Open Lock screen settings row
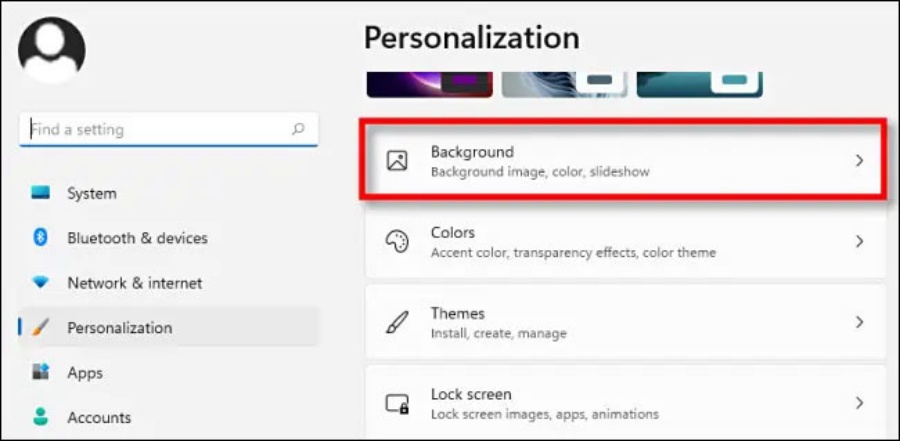 (620, 403)
